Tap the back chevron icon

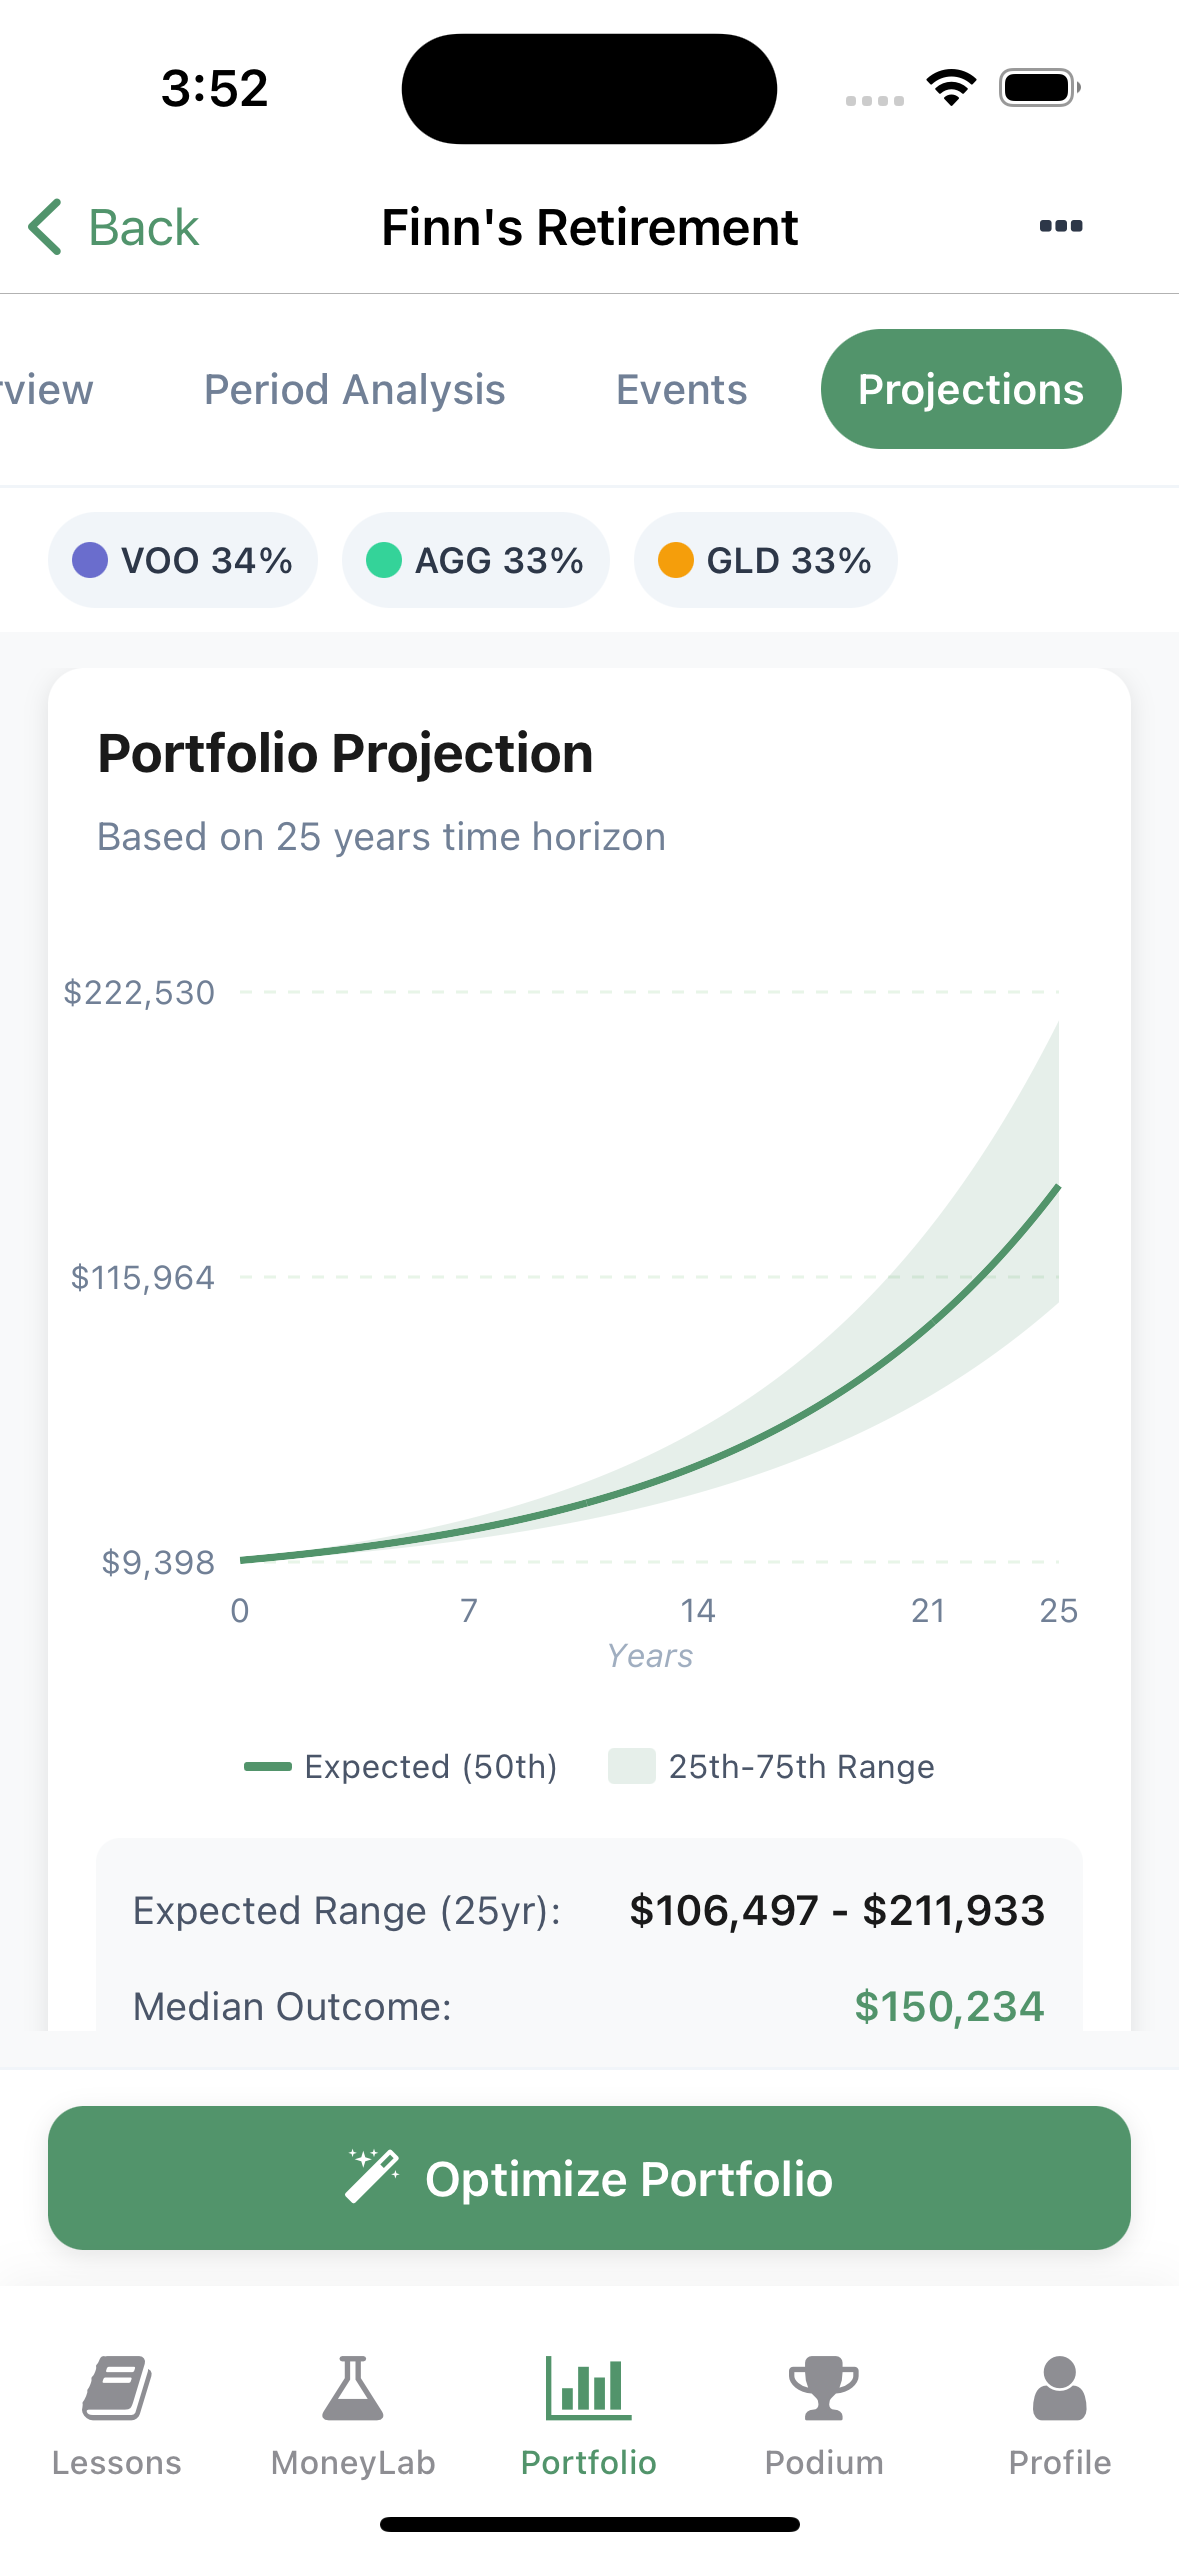click(46, 227)
